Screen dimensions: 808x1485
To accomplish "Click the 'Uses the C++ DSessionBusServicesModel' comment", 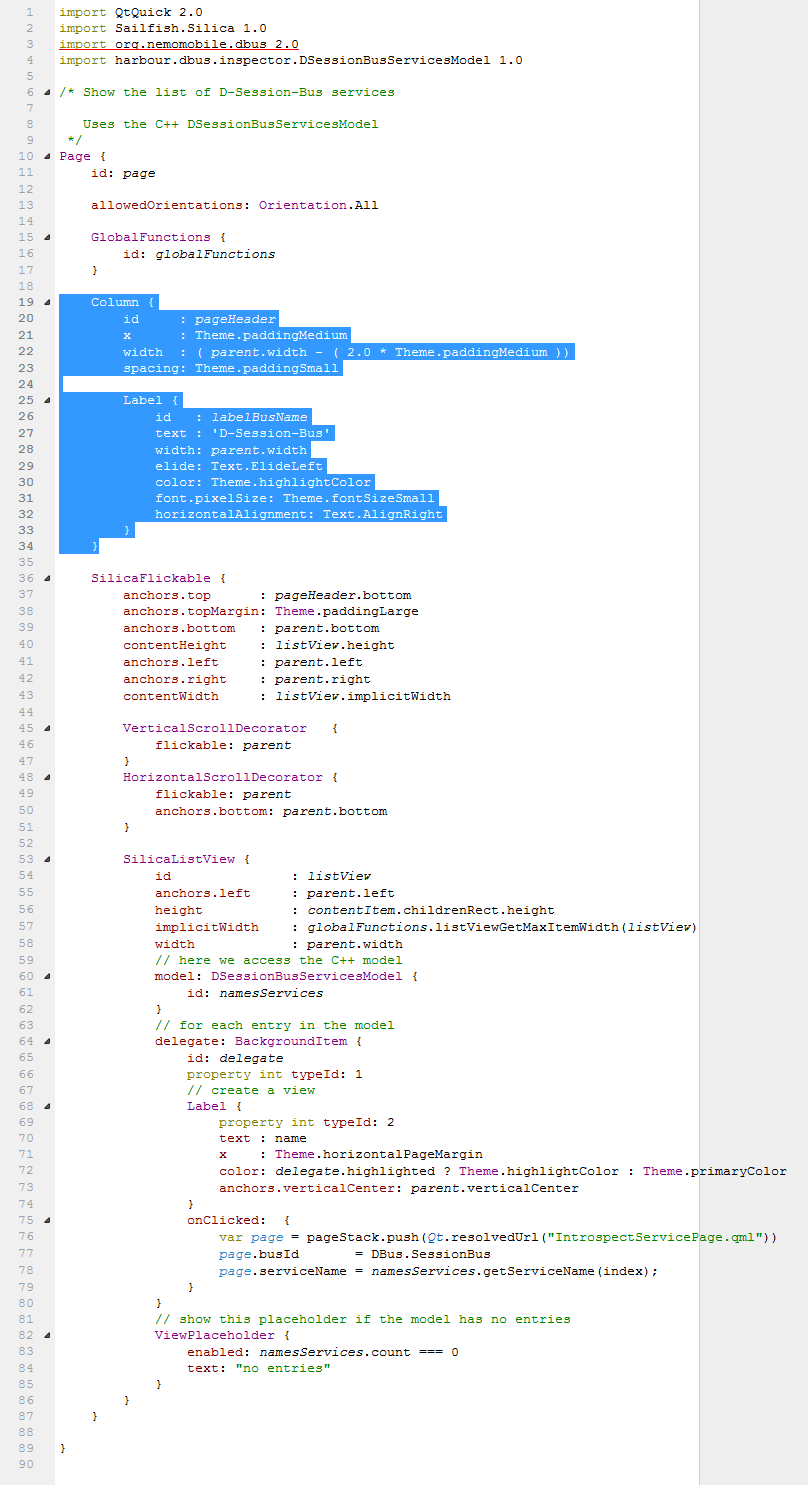I will [x=231, y=124].
